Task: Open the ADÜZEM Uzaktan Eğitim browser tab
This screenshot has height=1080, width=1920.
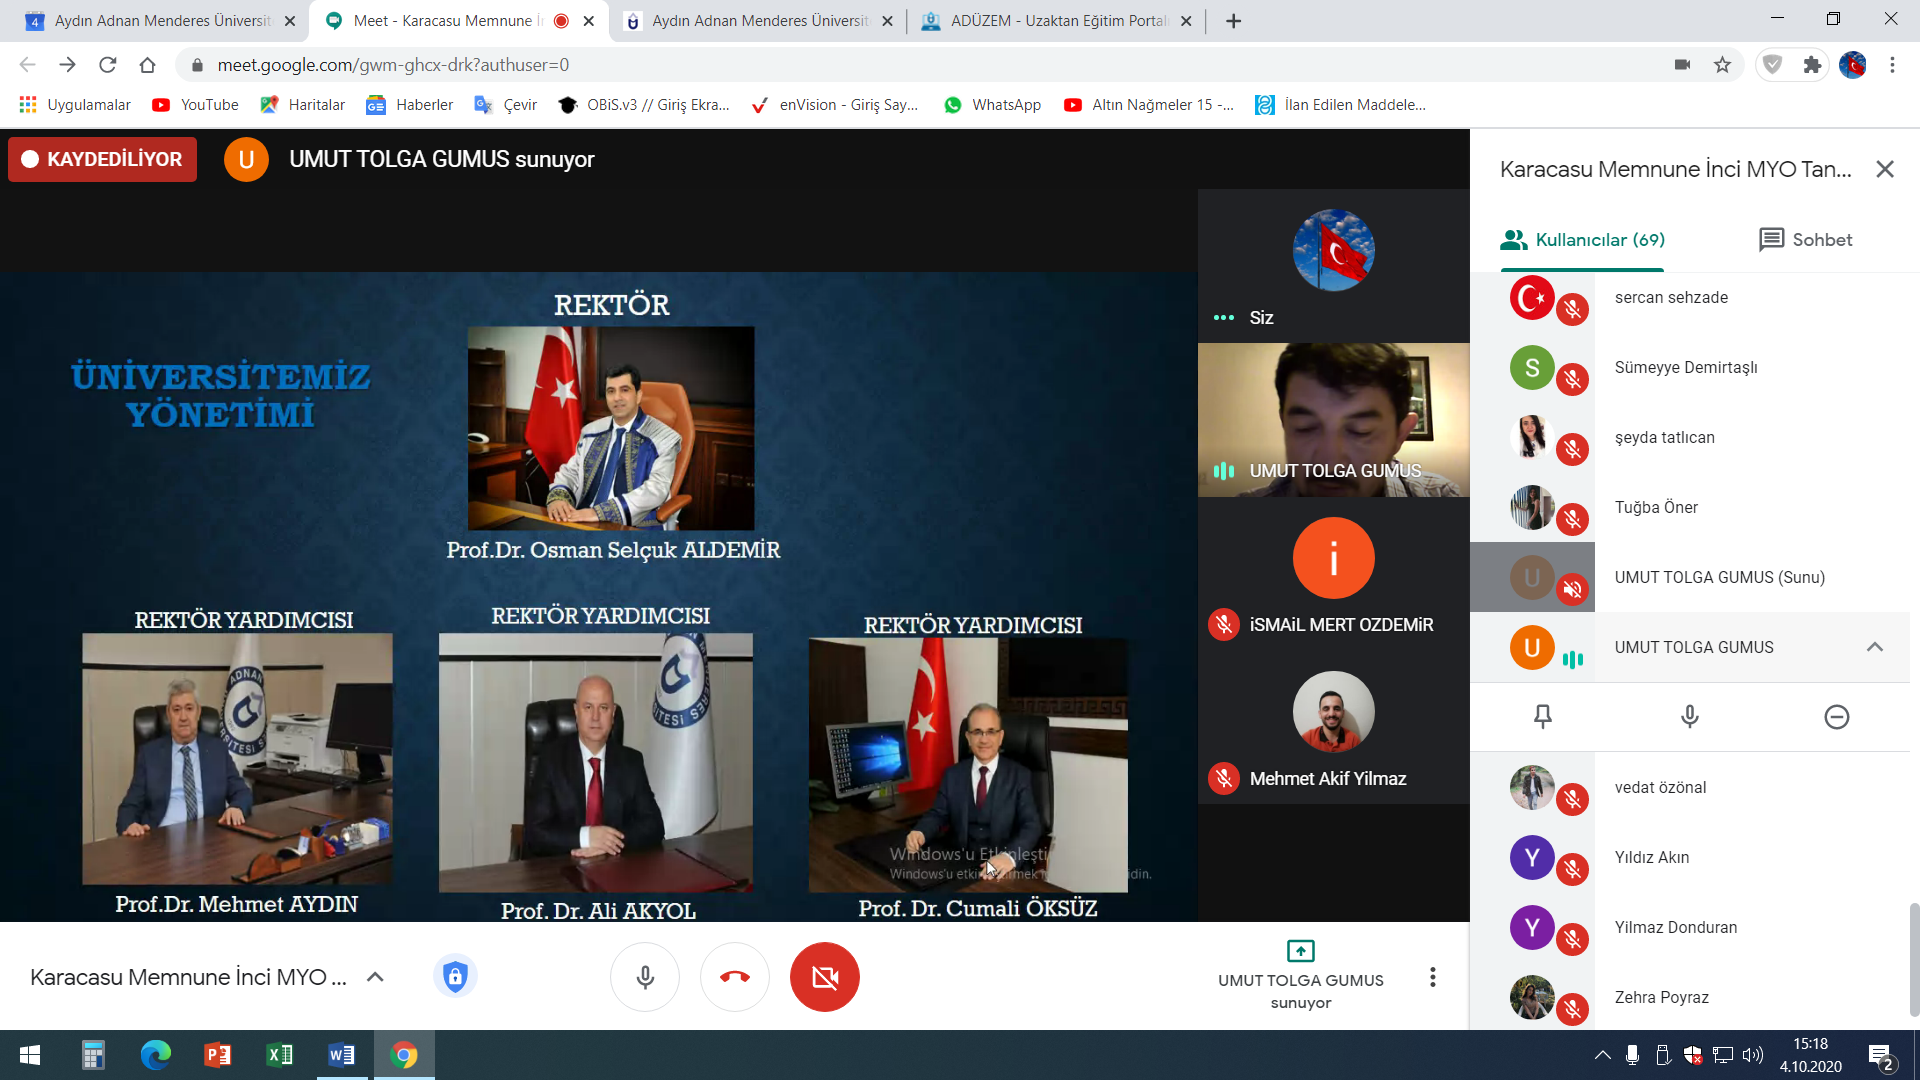Action: tap(1055, 21)
